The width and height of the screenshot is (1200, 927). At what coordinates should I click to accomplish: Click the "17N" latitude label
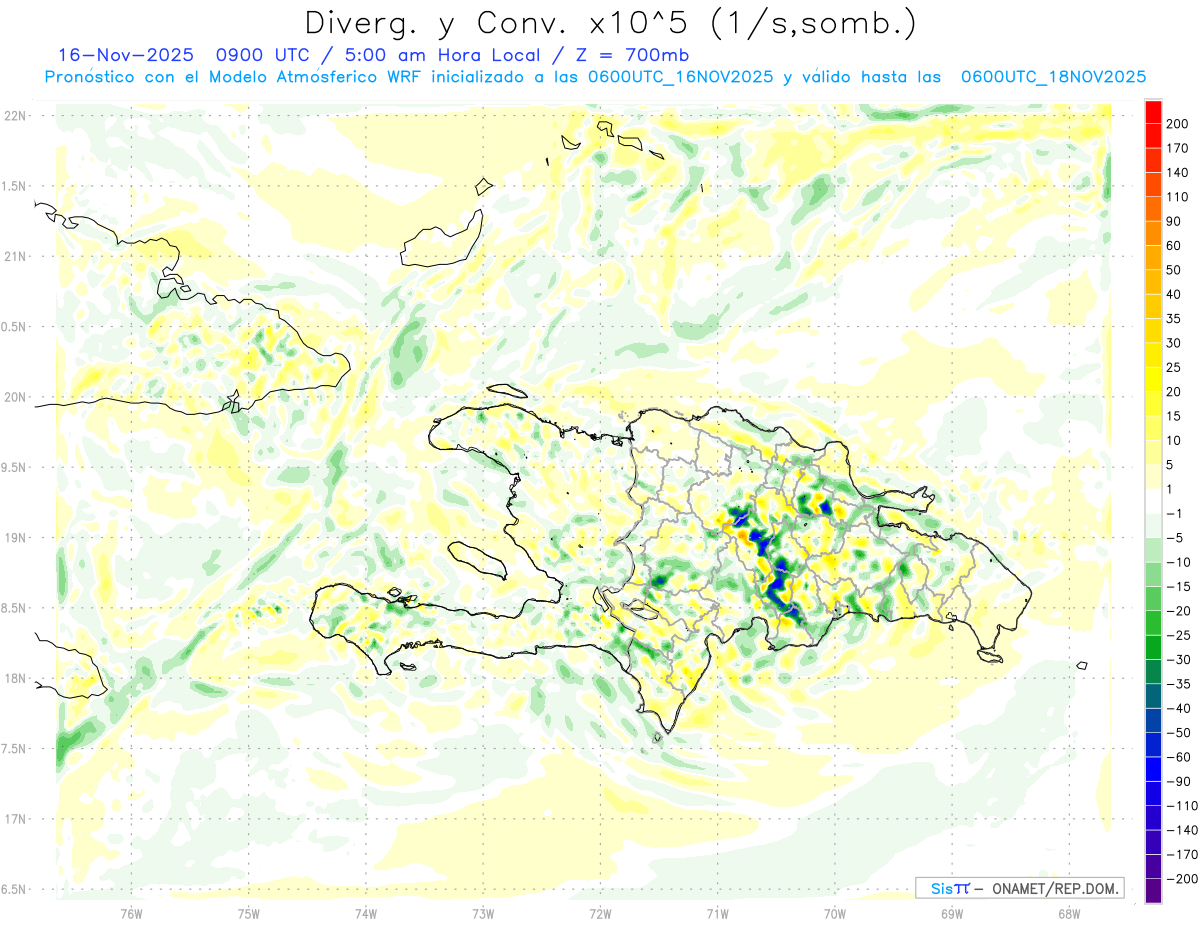tap(15, 819)
